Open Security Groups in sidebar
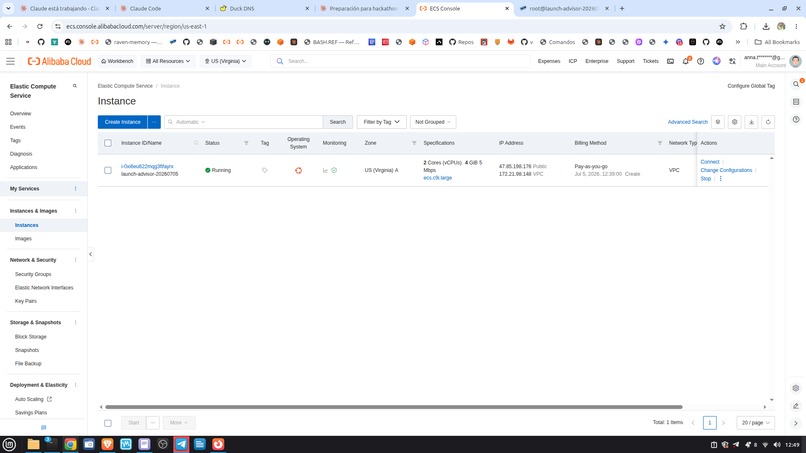The height and width of the screenshot is (453, 806). point(33,275)
